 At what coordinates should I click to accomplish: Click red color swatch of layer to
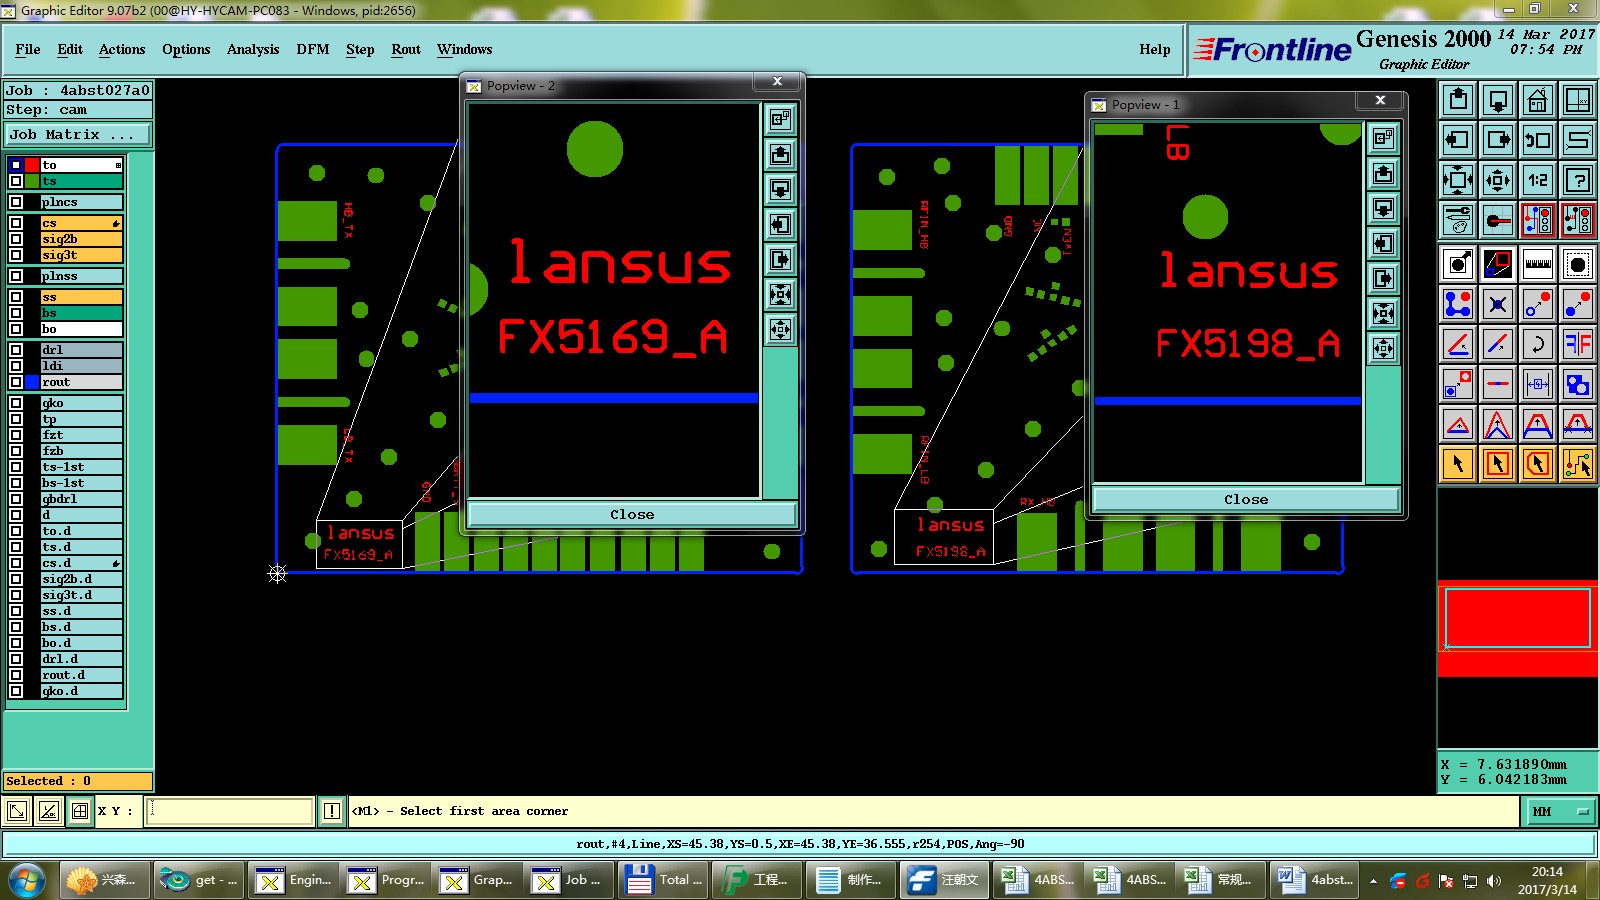32,165
